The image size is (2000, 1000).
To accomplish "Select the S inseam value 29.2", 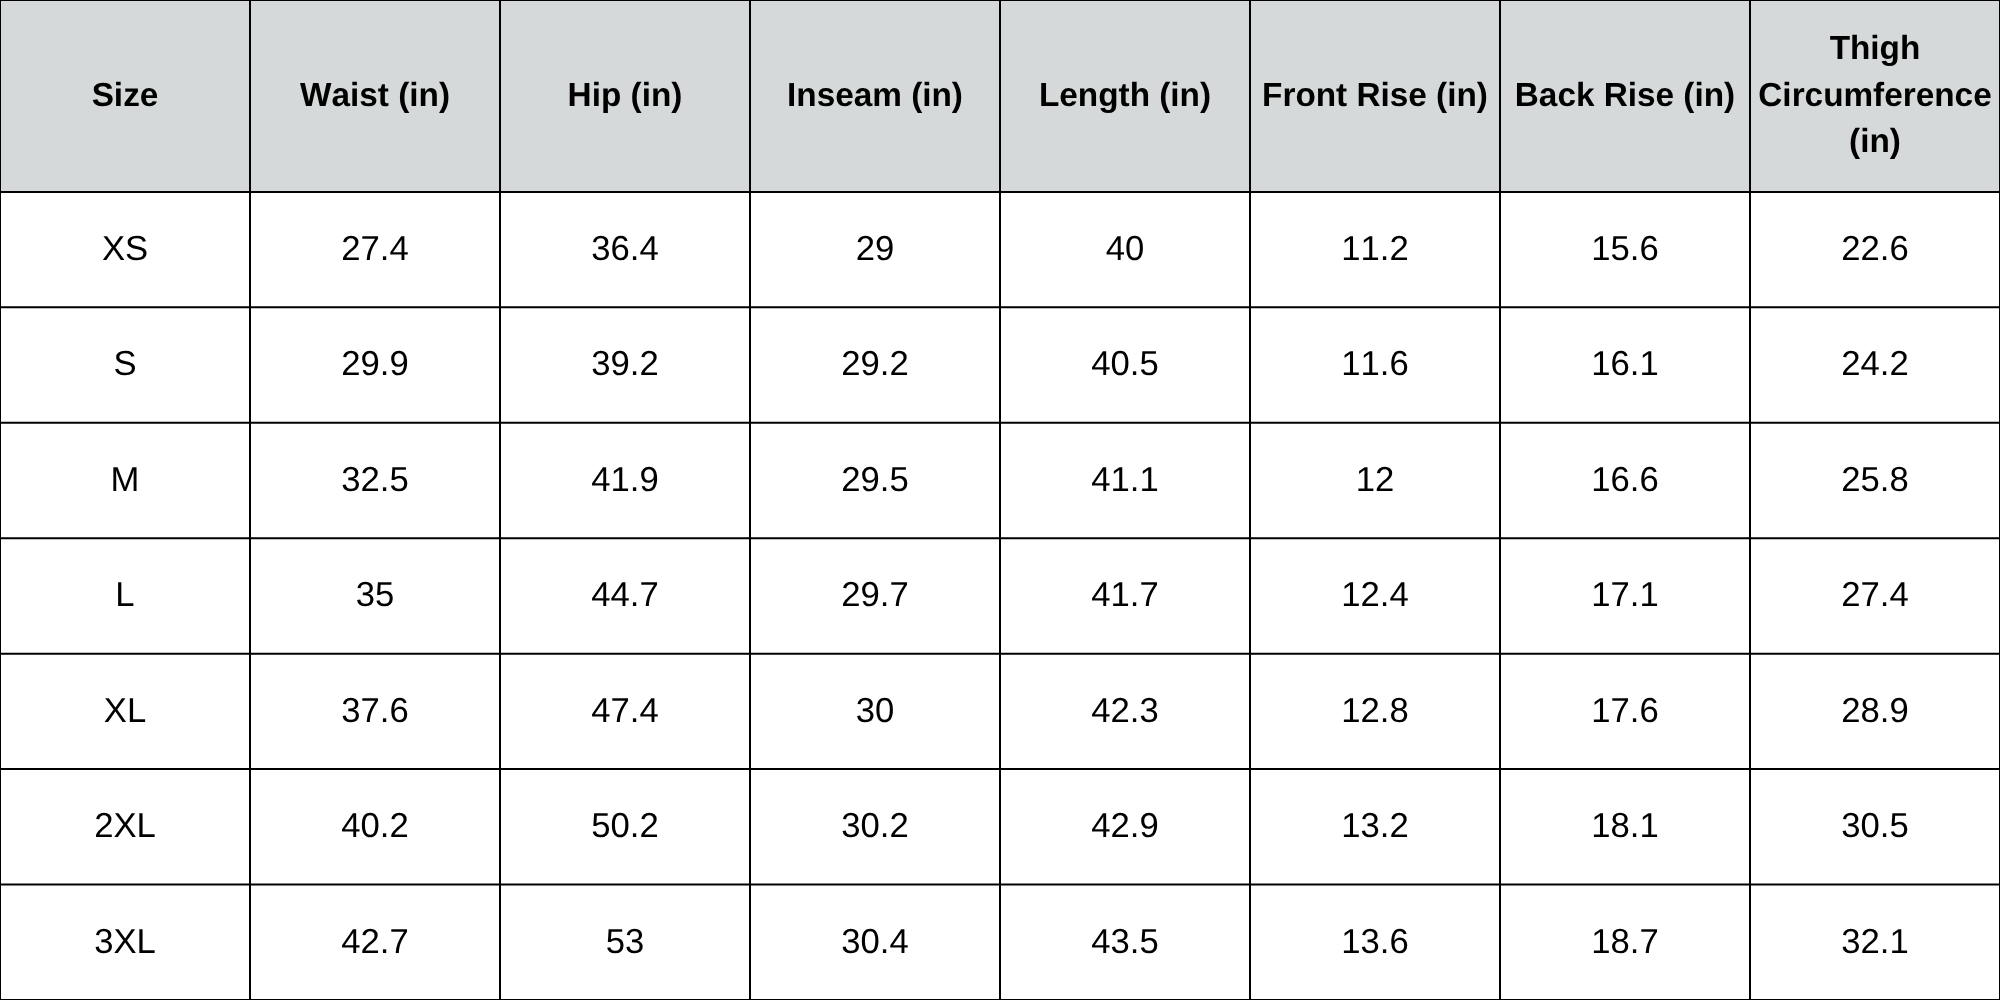I will [874, 363].
